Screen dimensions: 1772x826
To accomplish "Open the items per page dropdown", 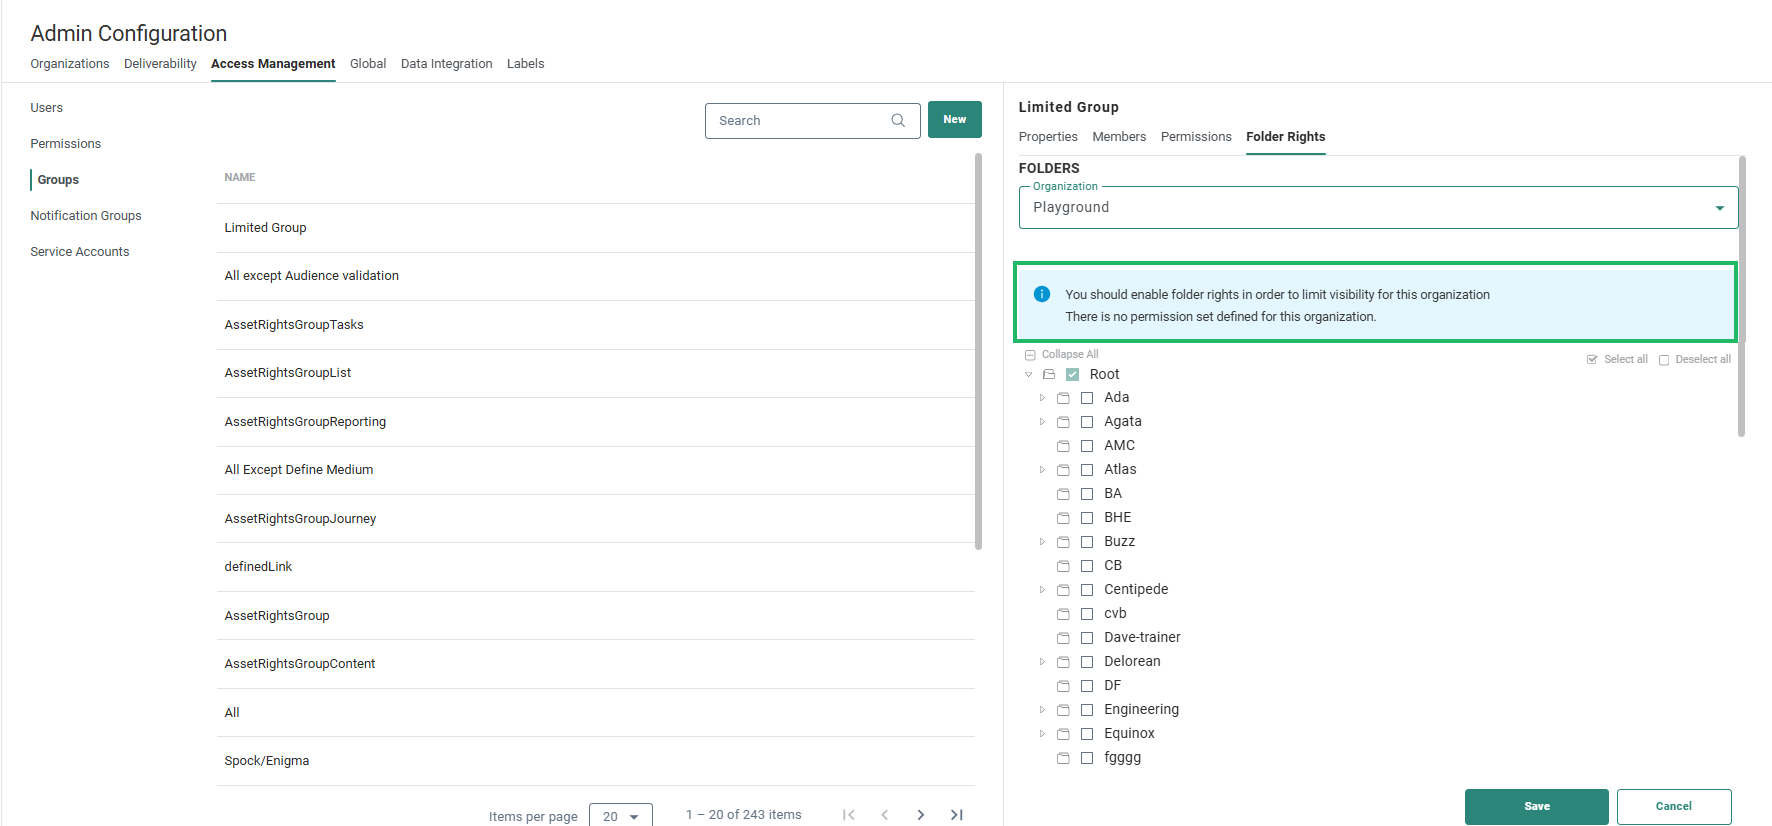I will pyautogui.click(x=620, y=816).
